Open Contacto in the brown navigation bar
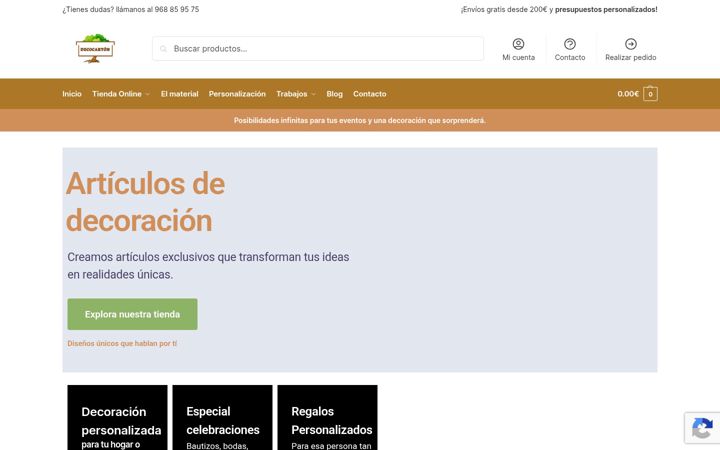720x450 pixels. [x=370, y=94]
